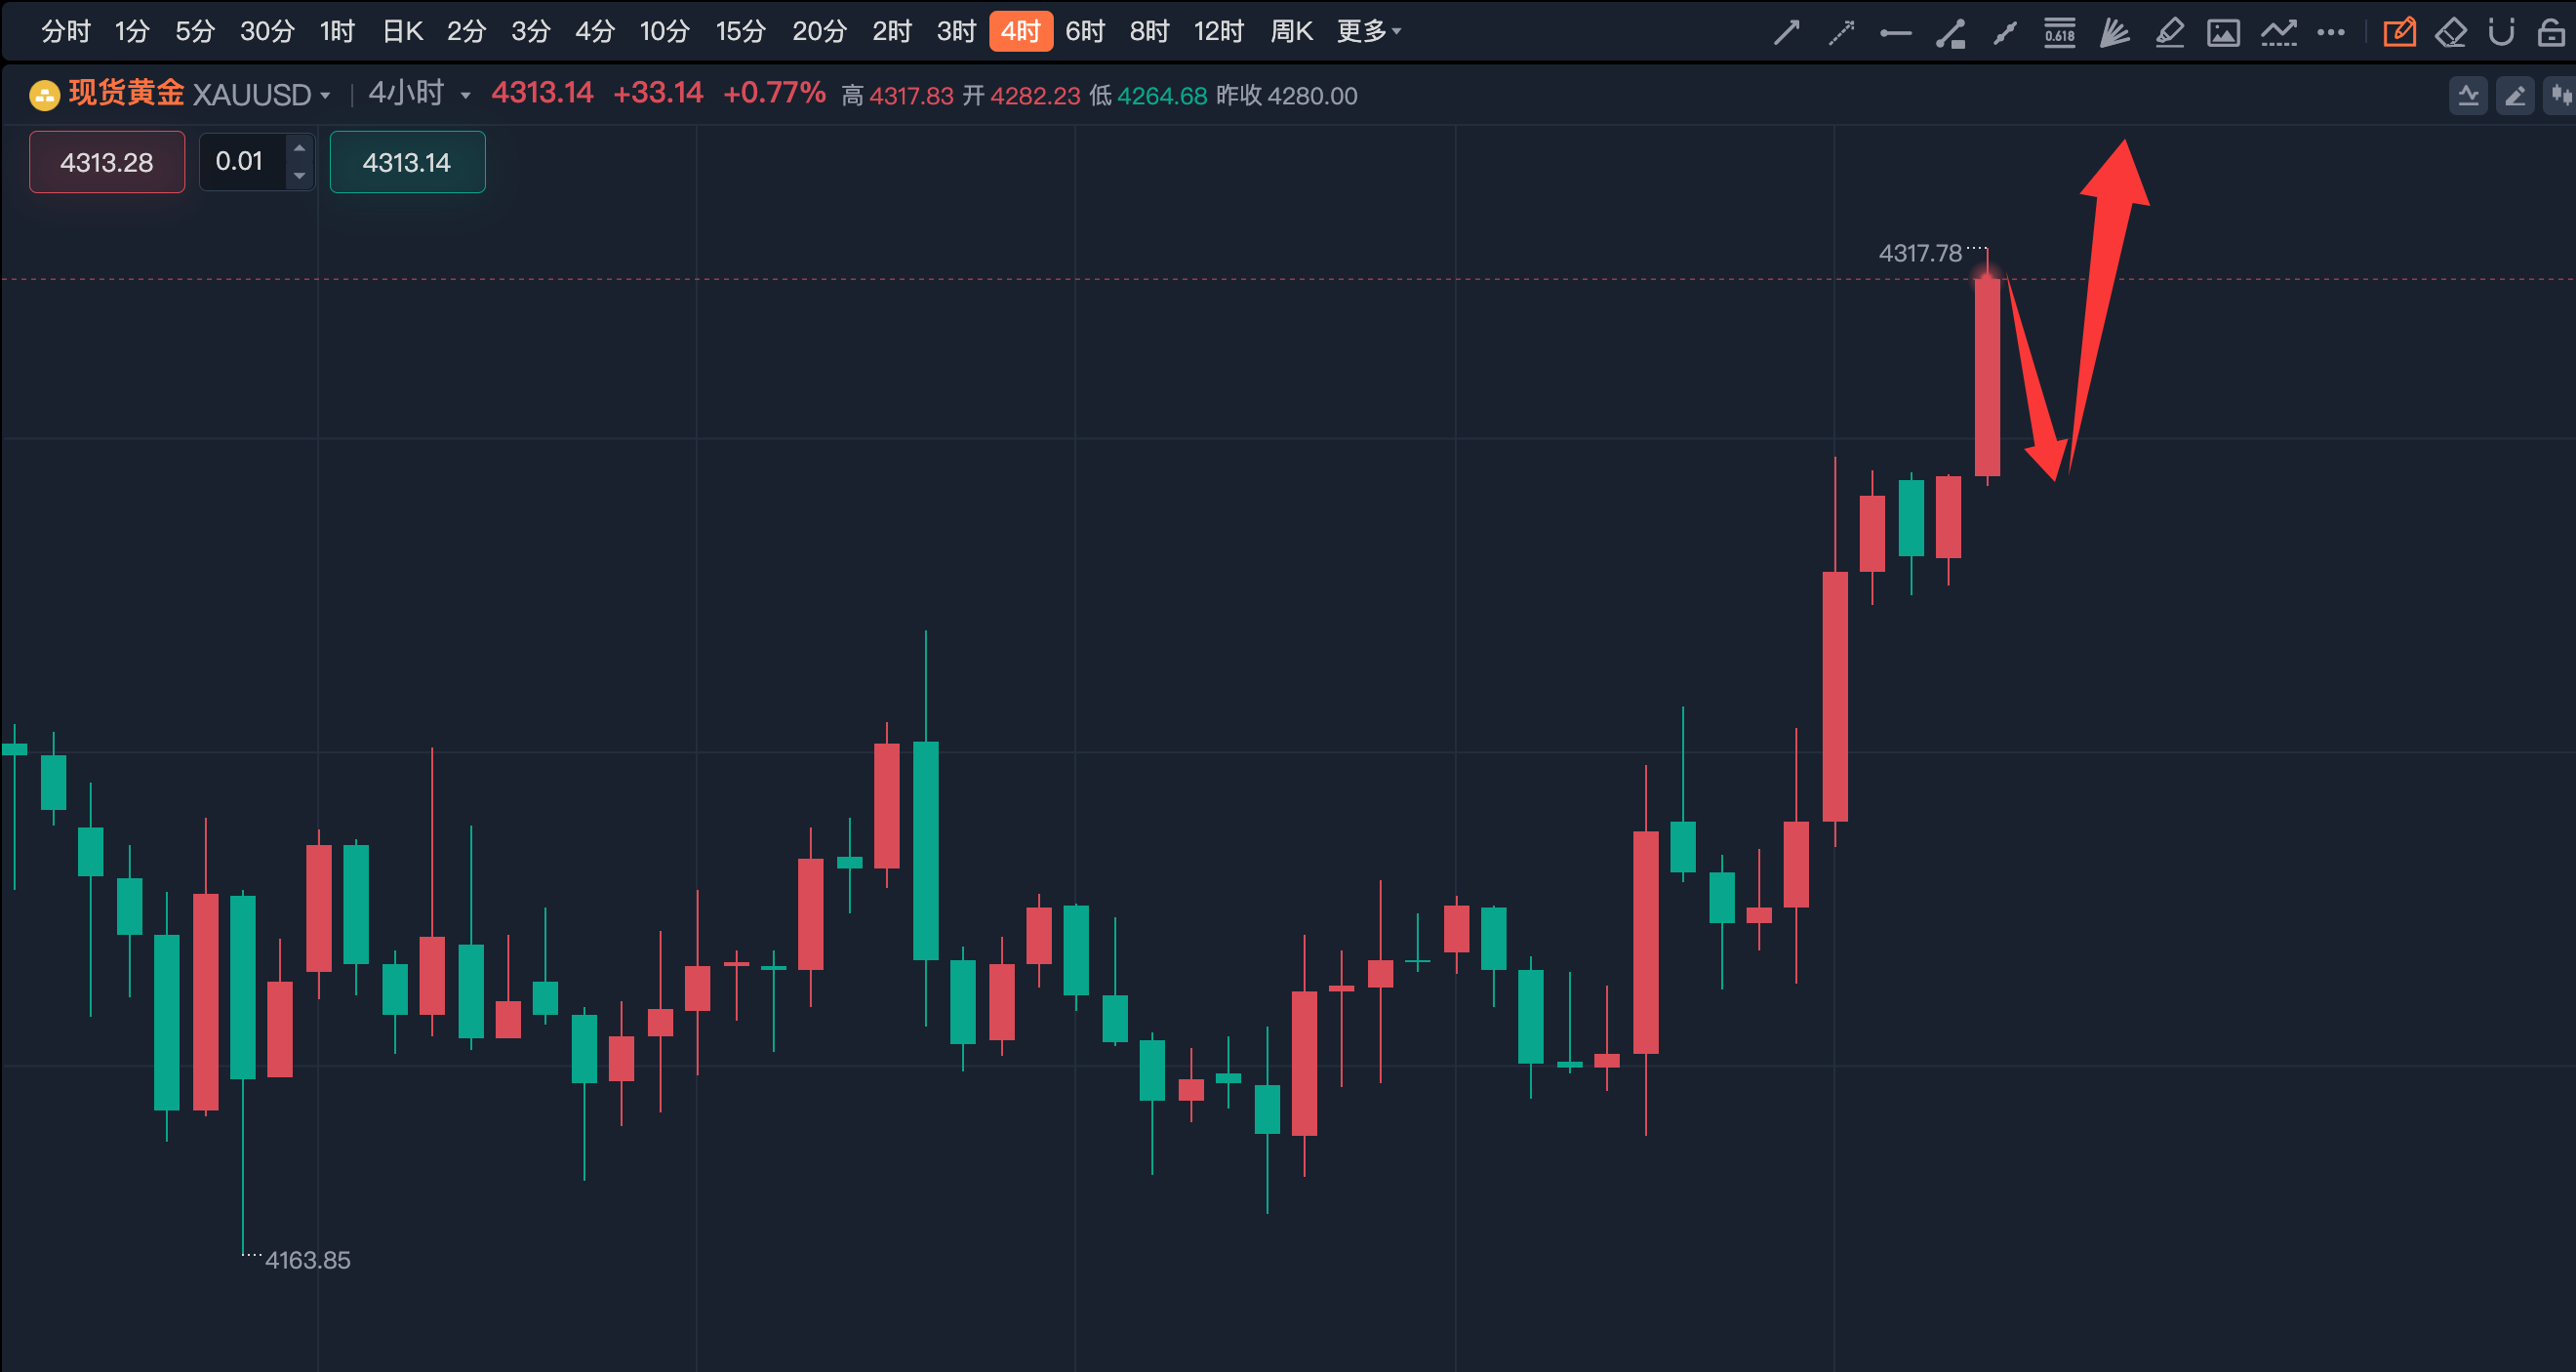Select the Fibonacci 0.618 retracement tool
This screenshot has height=1372, width=2576.
[x=2059, y=33]
